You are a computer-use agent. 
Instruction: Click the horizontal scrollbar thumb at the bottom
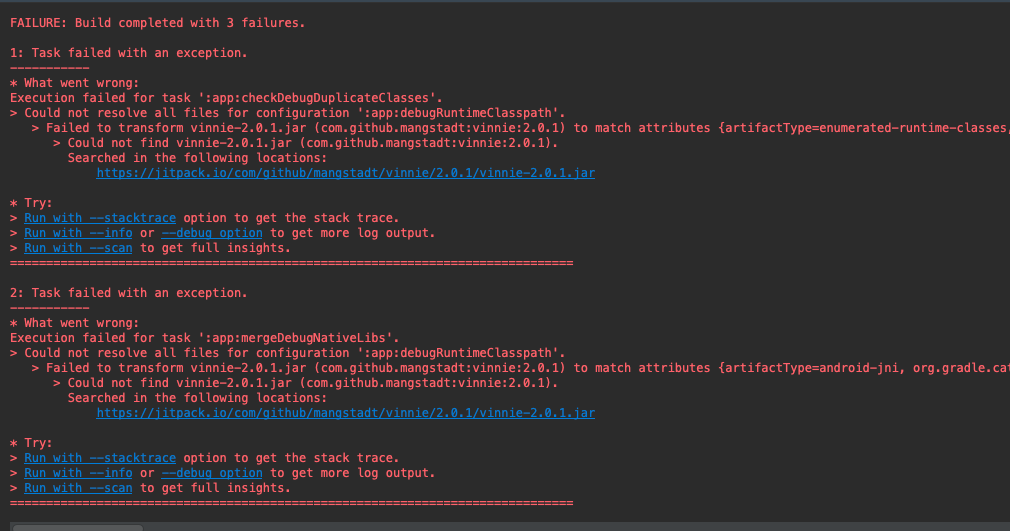pos(78,527)
